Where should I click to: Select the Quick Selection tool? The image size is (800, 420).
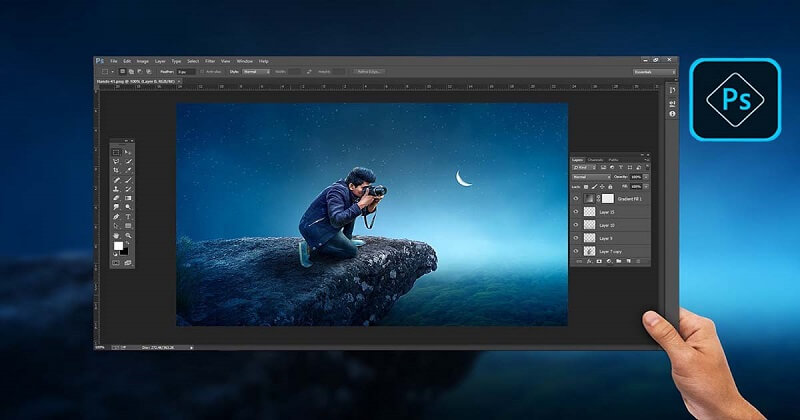click(128, 161)
